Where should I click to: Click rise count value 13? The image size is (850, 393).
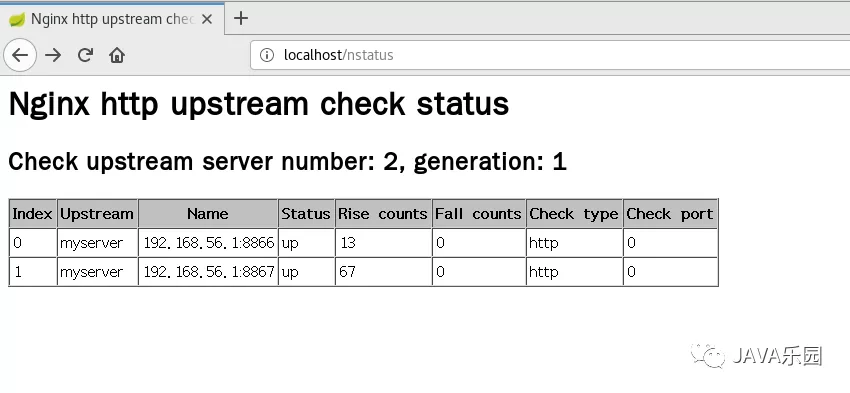(x=348, y=243)
